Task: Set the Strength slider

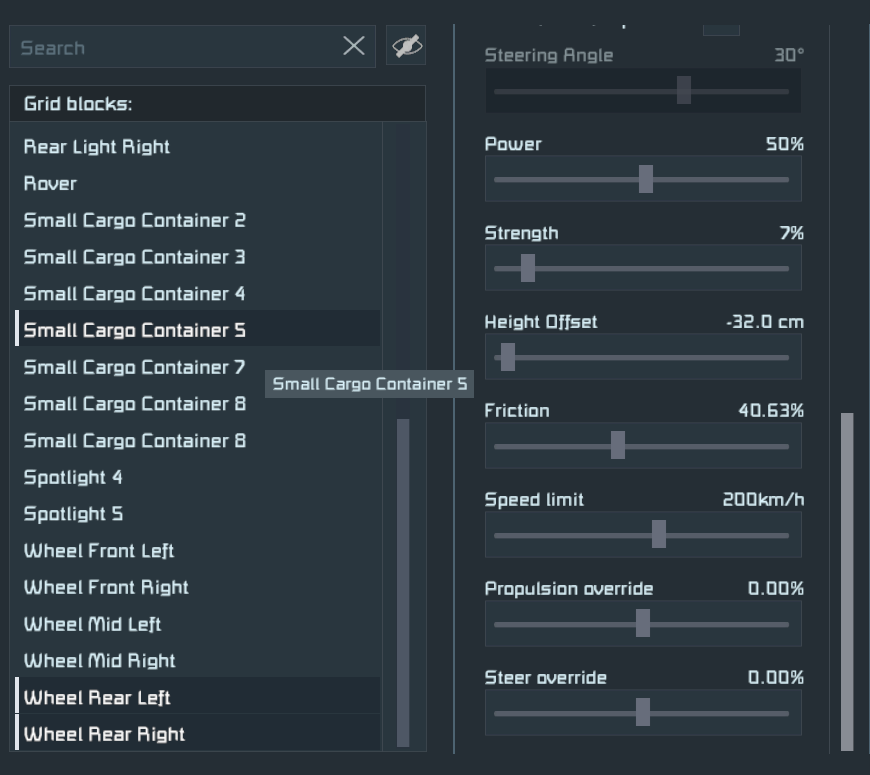Action: click(528, 268)
